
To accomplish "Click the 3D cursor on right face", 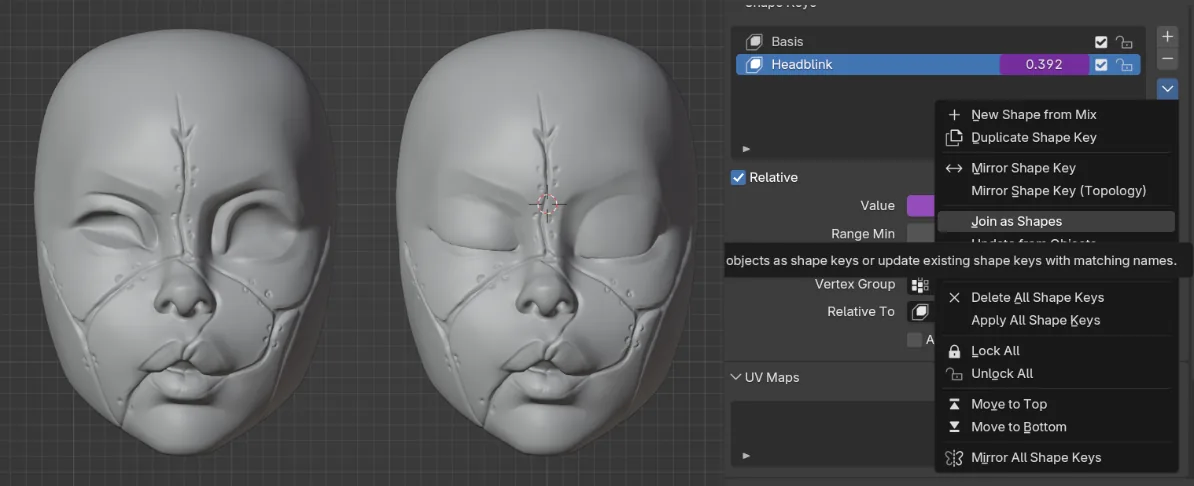I will (548, 203).
